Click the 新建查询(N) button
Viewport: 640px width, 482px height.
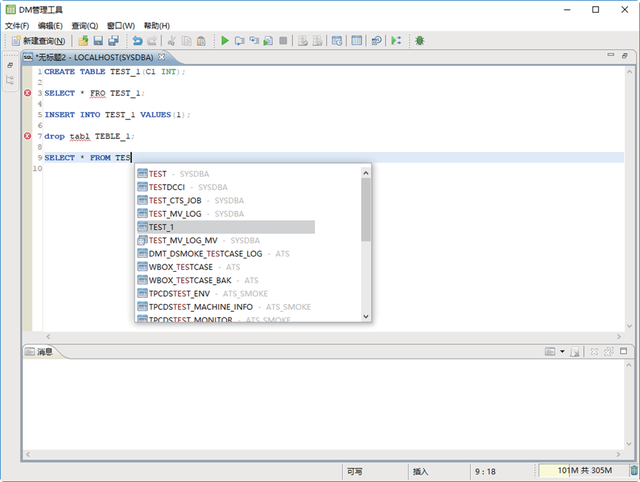point(40,41)
